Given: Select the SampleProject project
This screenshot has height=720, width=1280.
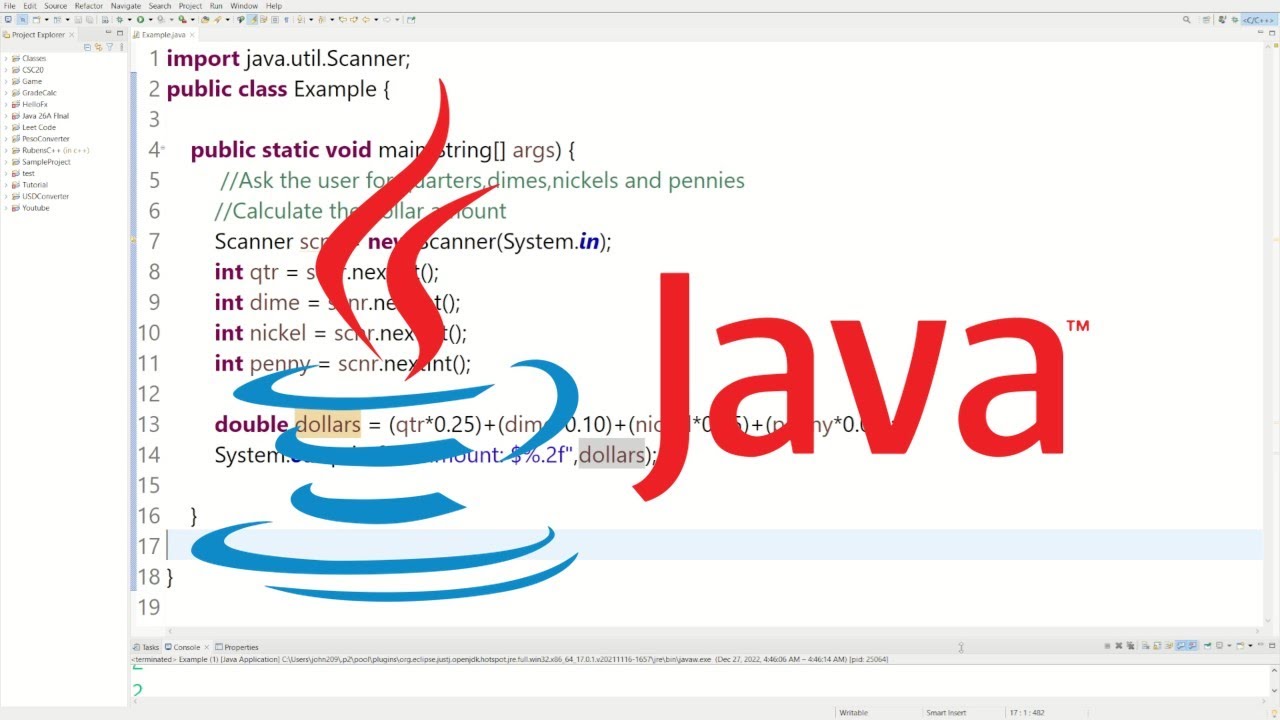Looking at the screenshot, I should (46, 162).
